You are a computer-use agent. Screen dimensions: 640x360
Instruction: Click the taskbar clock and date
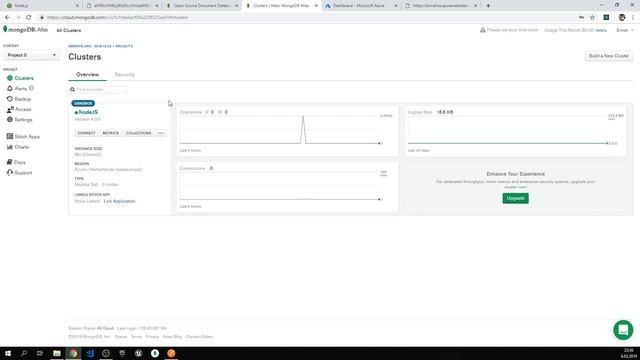[x=629, y=353]
